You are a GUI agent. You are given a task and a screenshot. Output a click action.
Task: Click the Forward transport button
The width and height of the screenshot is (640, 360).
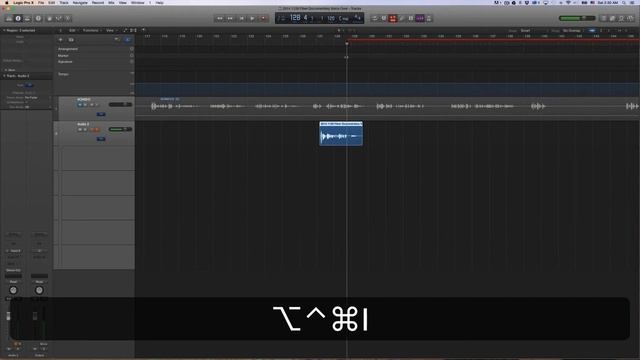[231, 18]
